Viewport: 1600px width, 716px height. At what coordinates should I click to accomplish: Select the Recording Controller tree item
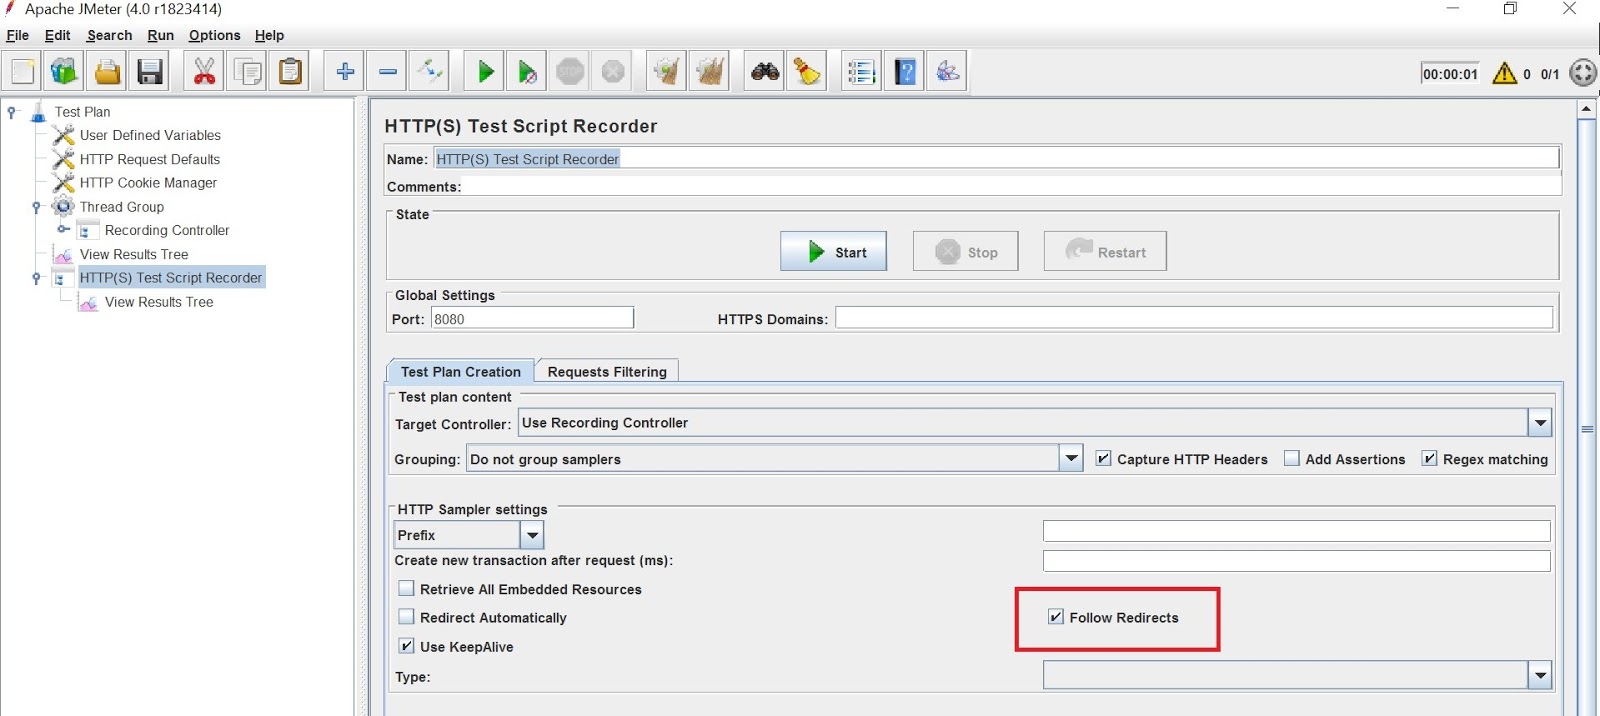click(167, 230)
